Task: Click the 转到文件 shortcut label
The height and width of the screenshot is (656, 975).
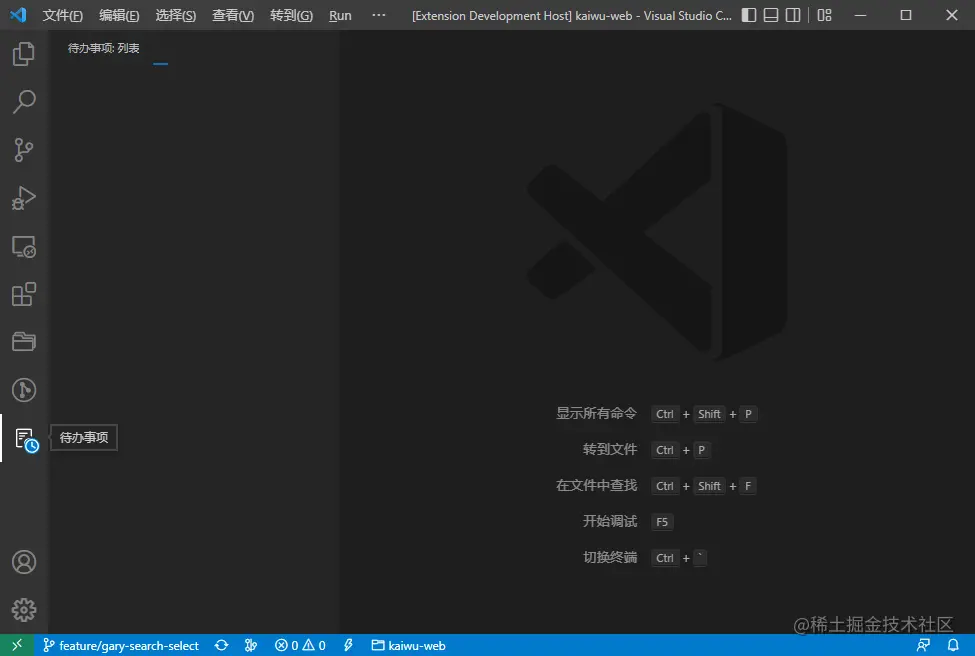Action: 609,450
